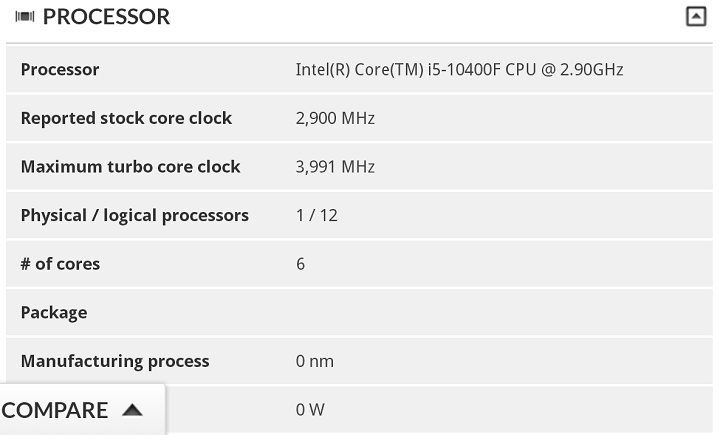
Task: Click the 2,900 MHz value
Action: click(x=335, y=118)
